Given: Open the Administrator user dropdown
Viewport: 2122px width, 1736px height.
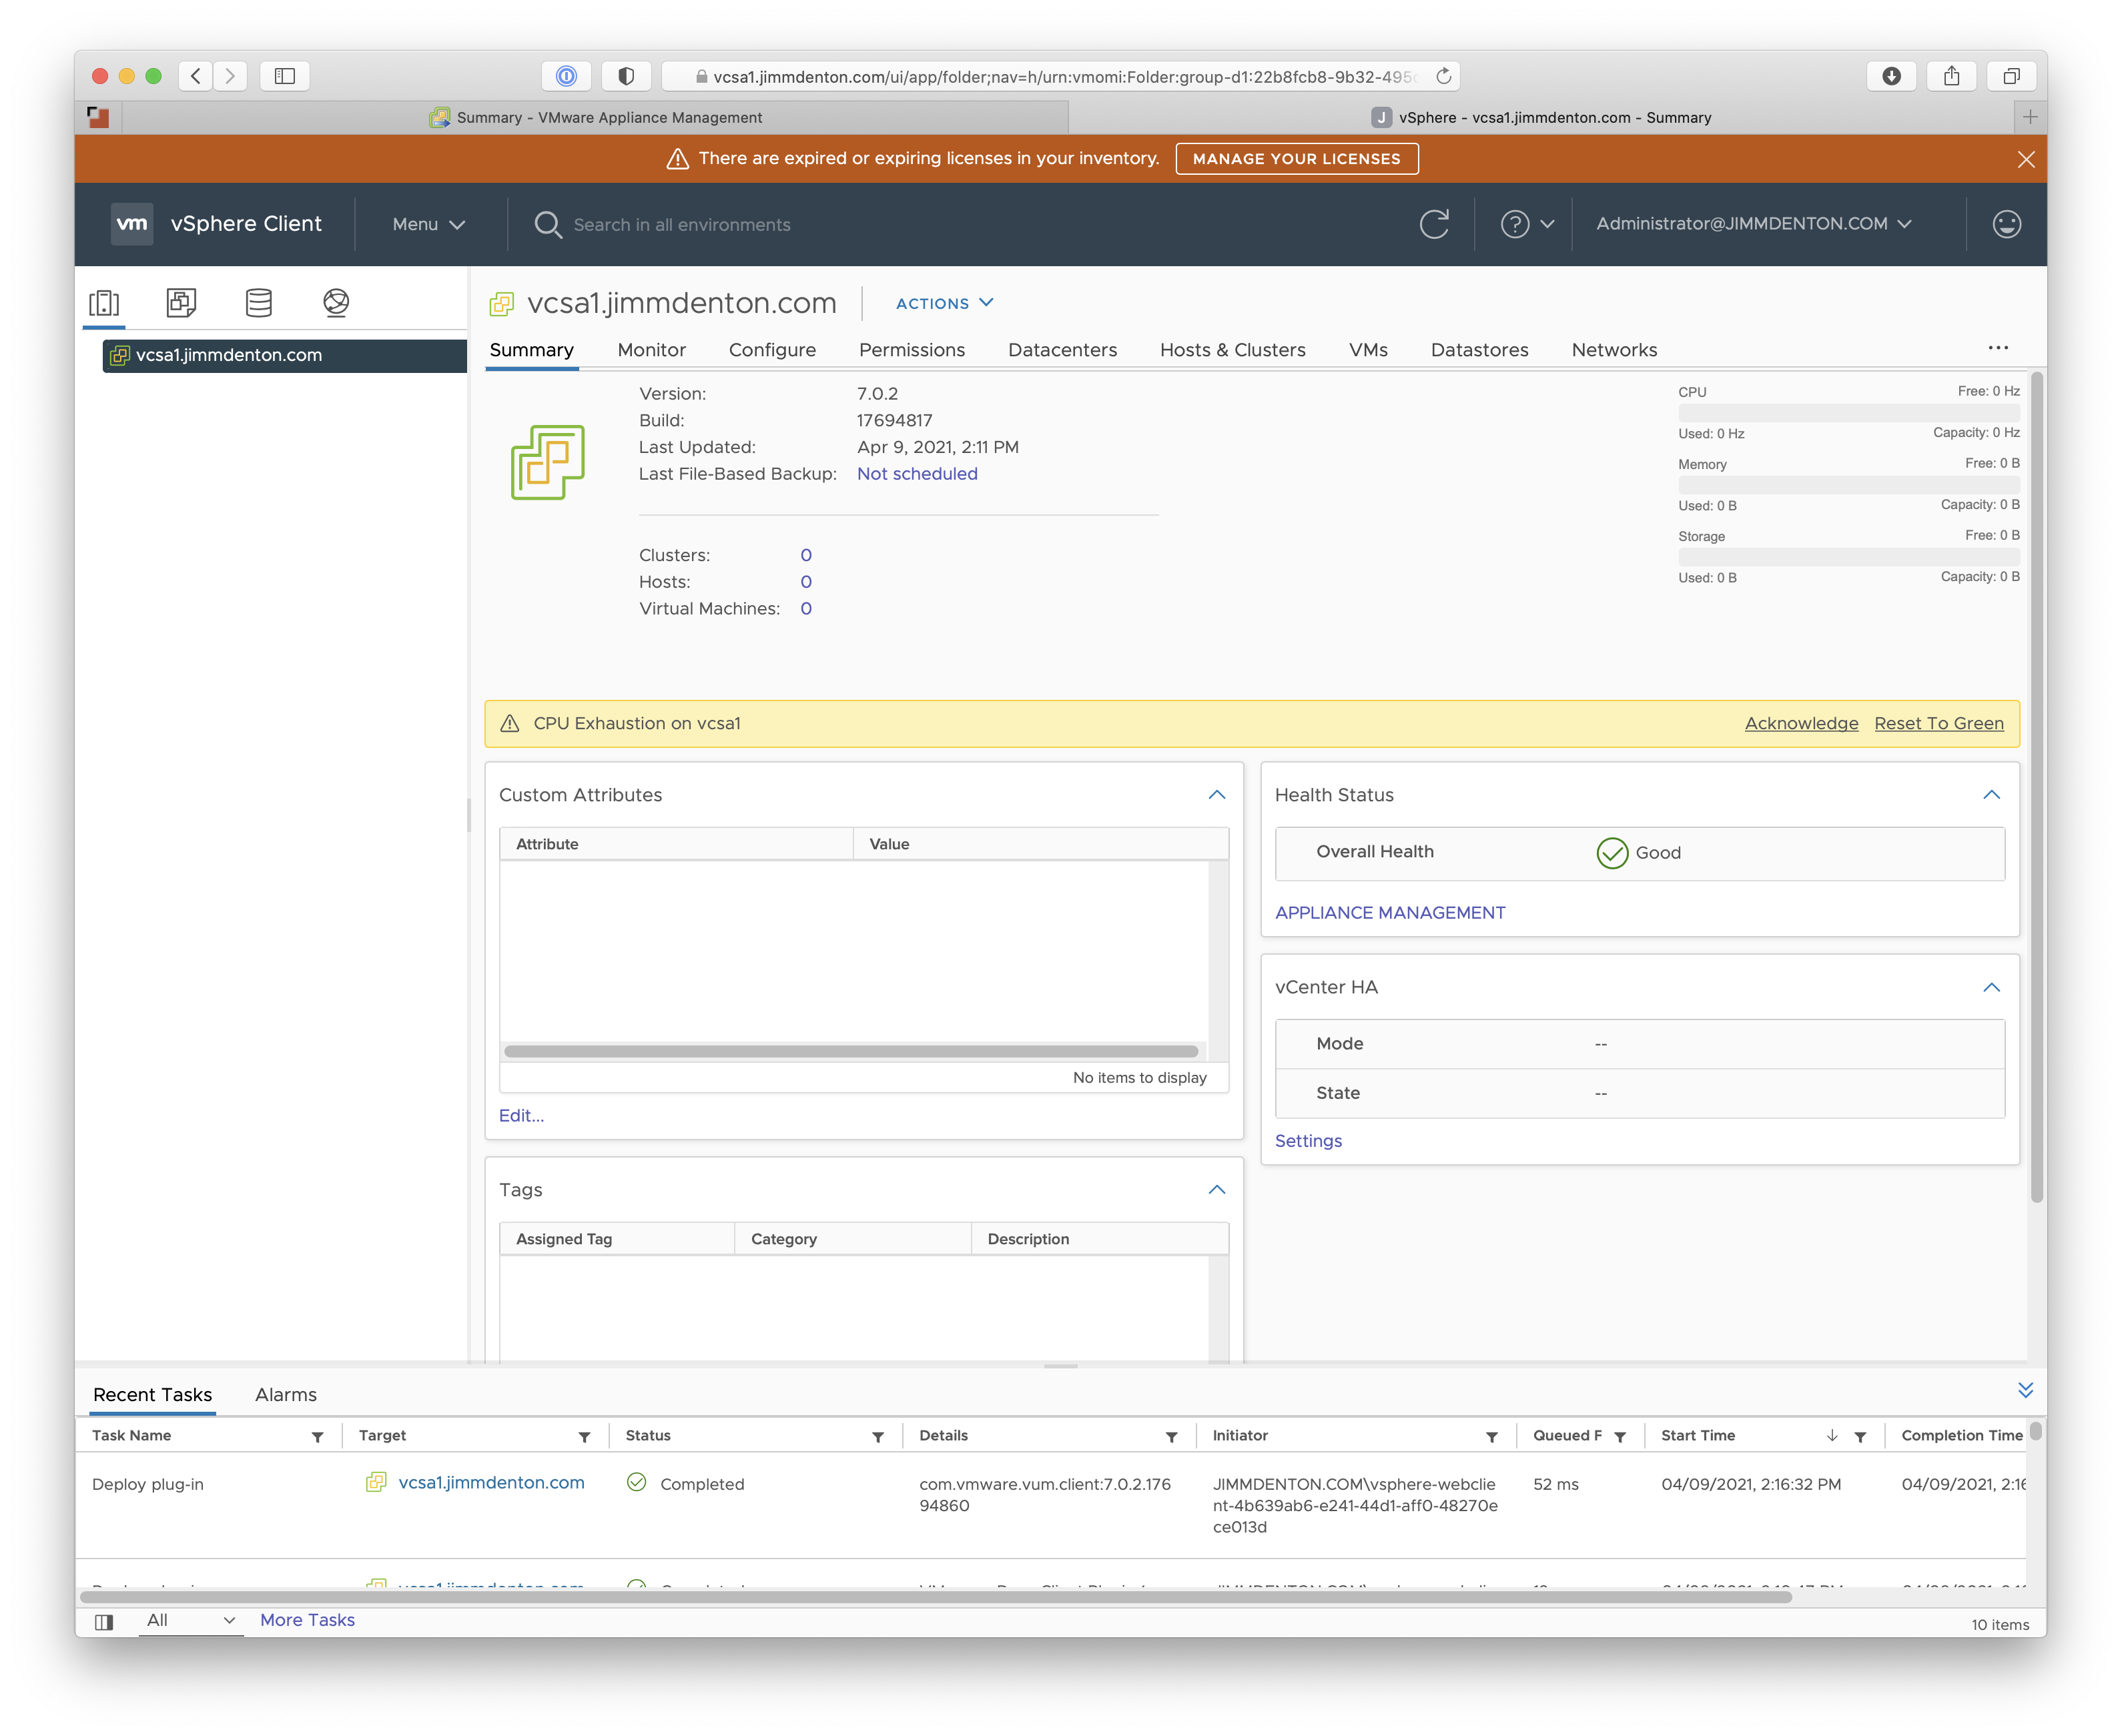Looking at the screenshot, I should click(x=1753, y=223).
